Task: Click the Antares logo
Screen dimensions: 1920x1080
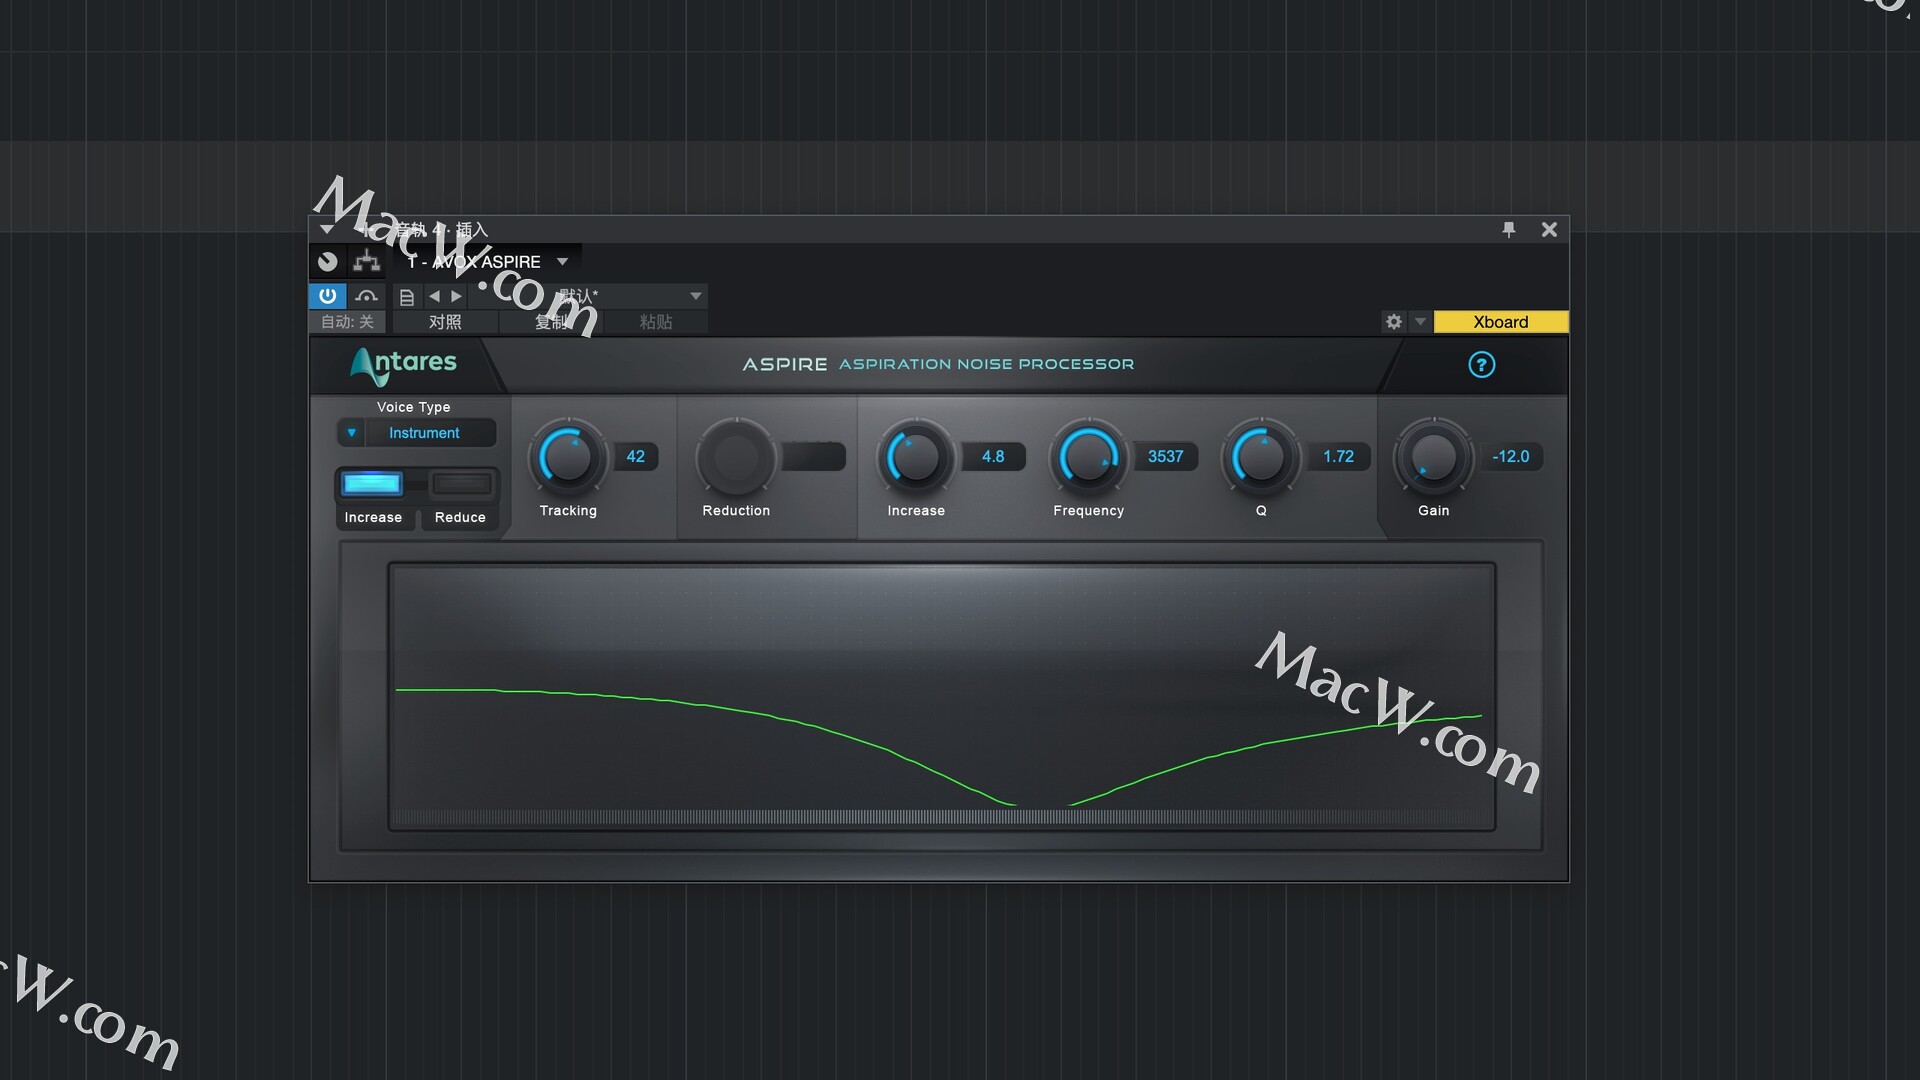Action: click(403, 365)
